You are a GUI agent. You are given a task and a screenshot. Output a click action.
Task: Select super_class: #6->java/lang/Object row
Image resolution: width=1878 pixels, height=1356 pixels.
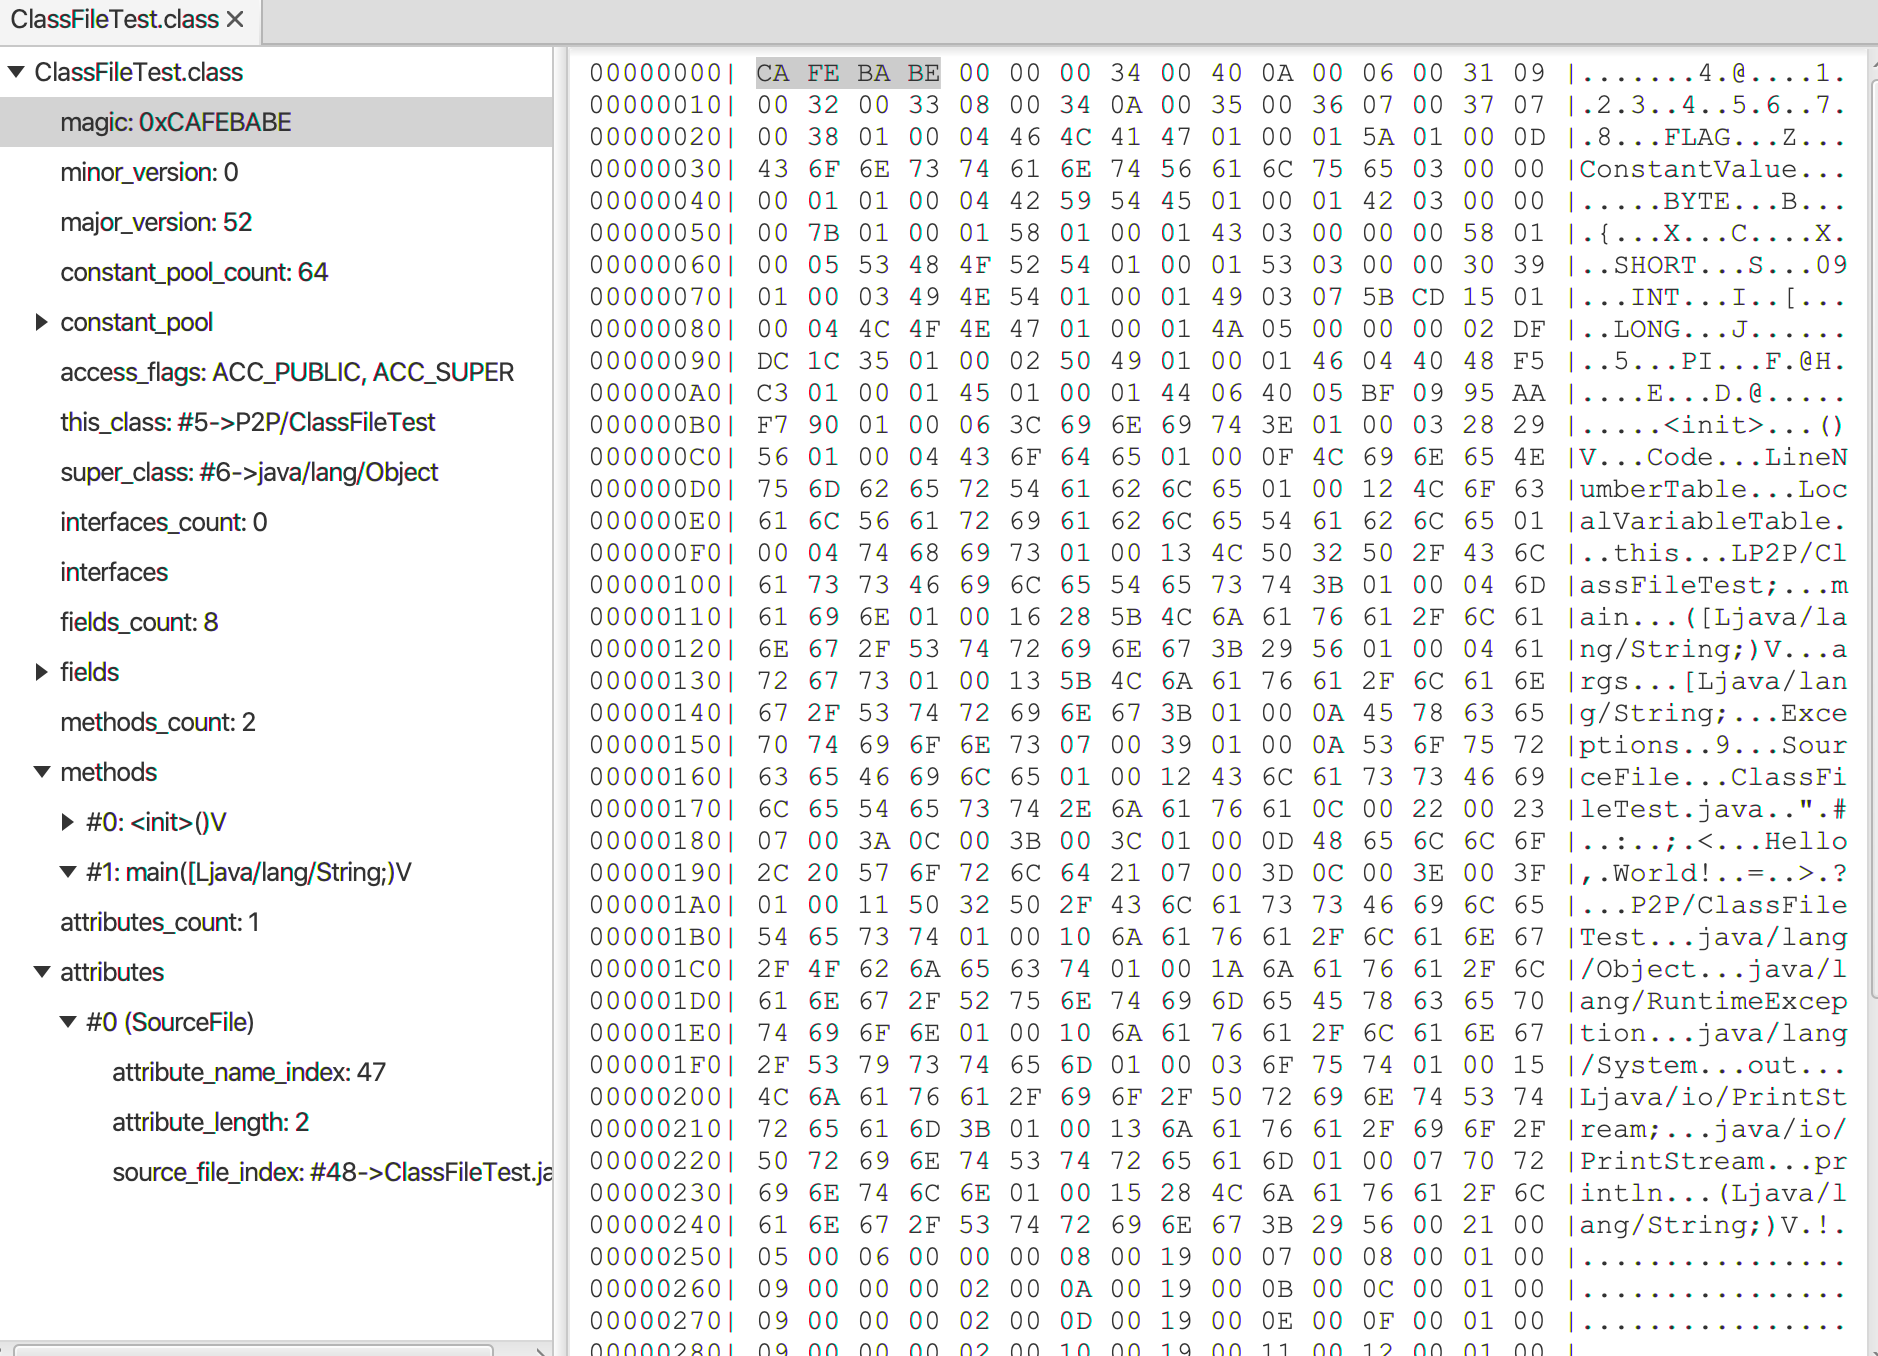[276, 472]
